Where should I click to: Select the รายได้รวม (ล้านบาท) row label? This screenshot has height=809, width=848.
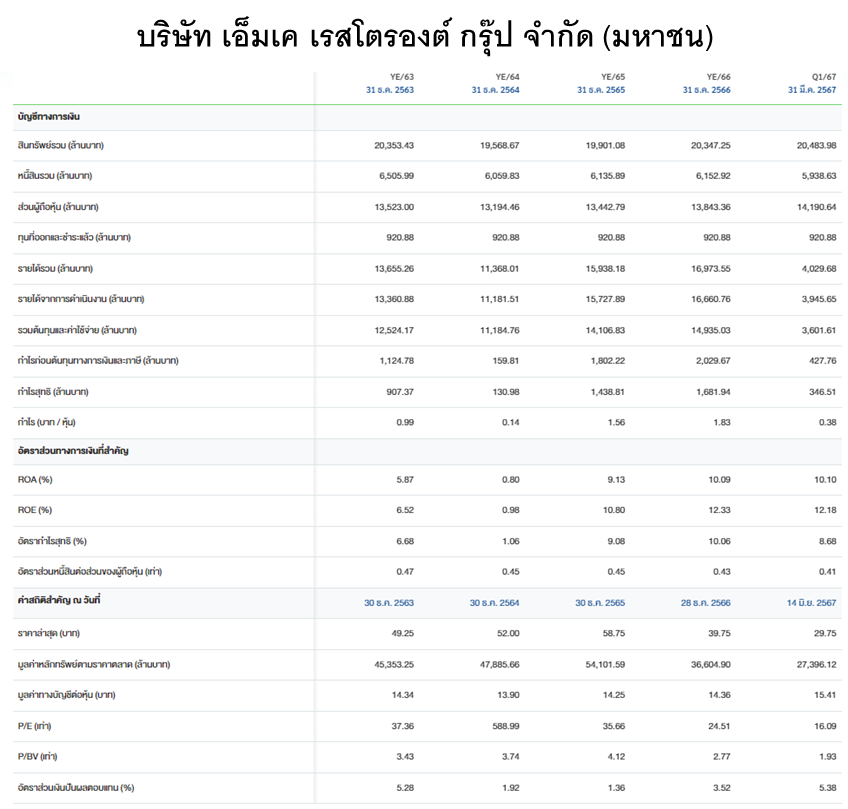tap(55, 268)
